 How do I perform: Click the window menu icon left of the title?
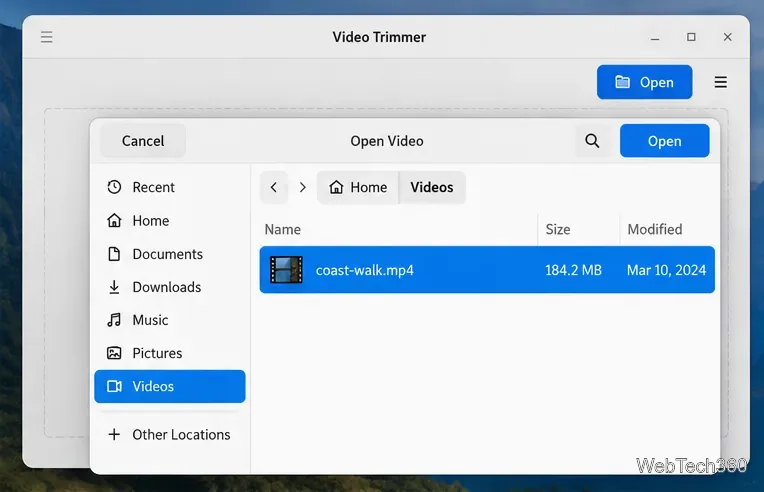(x=46, y=37)
